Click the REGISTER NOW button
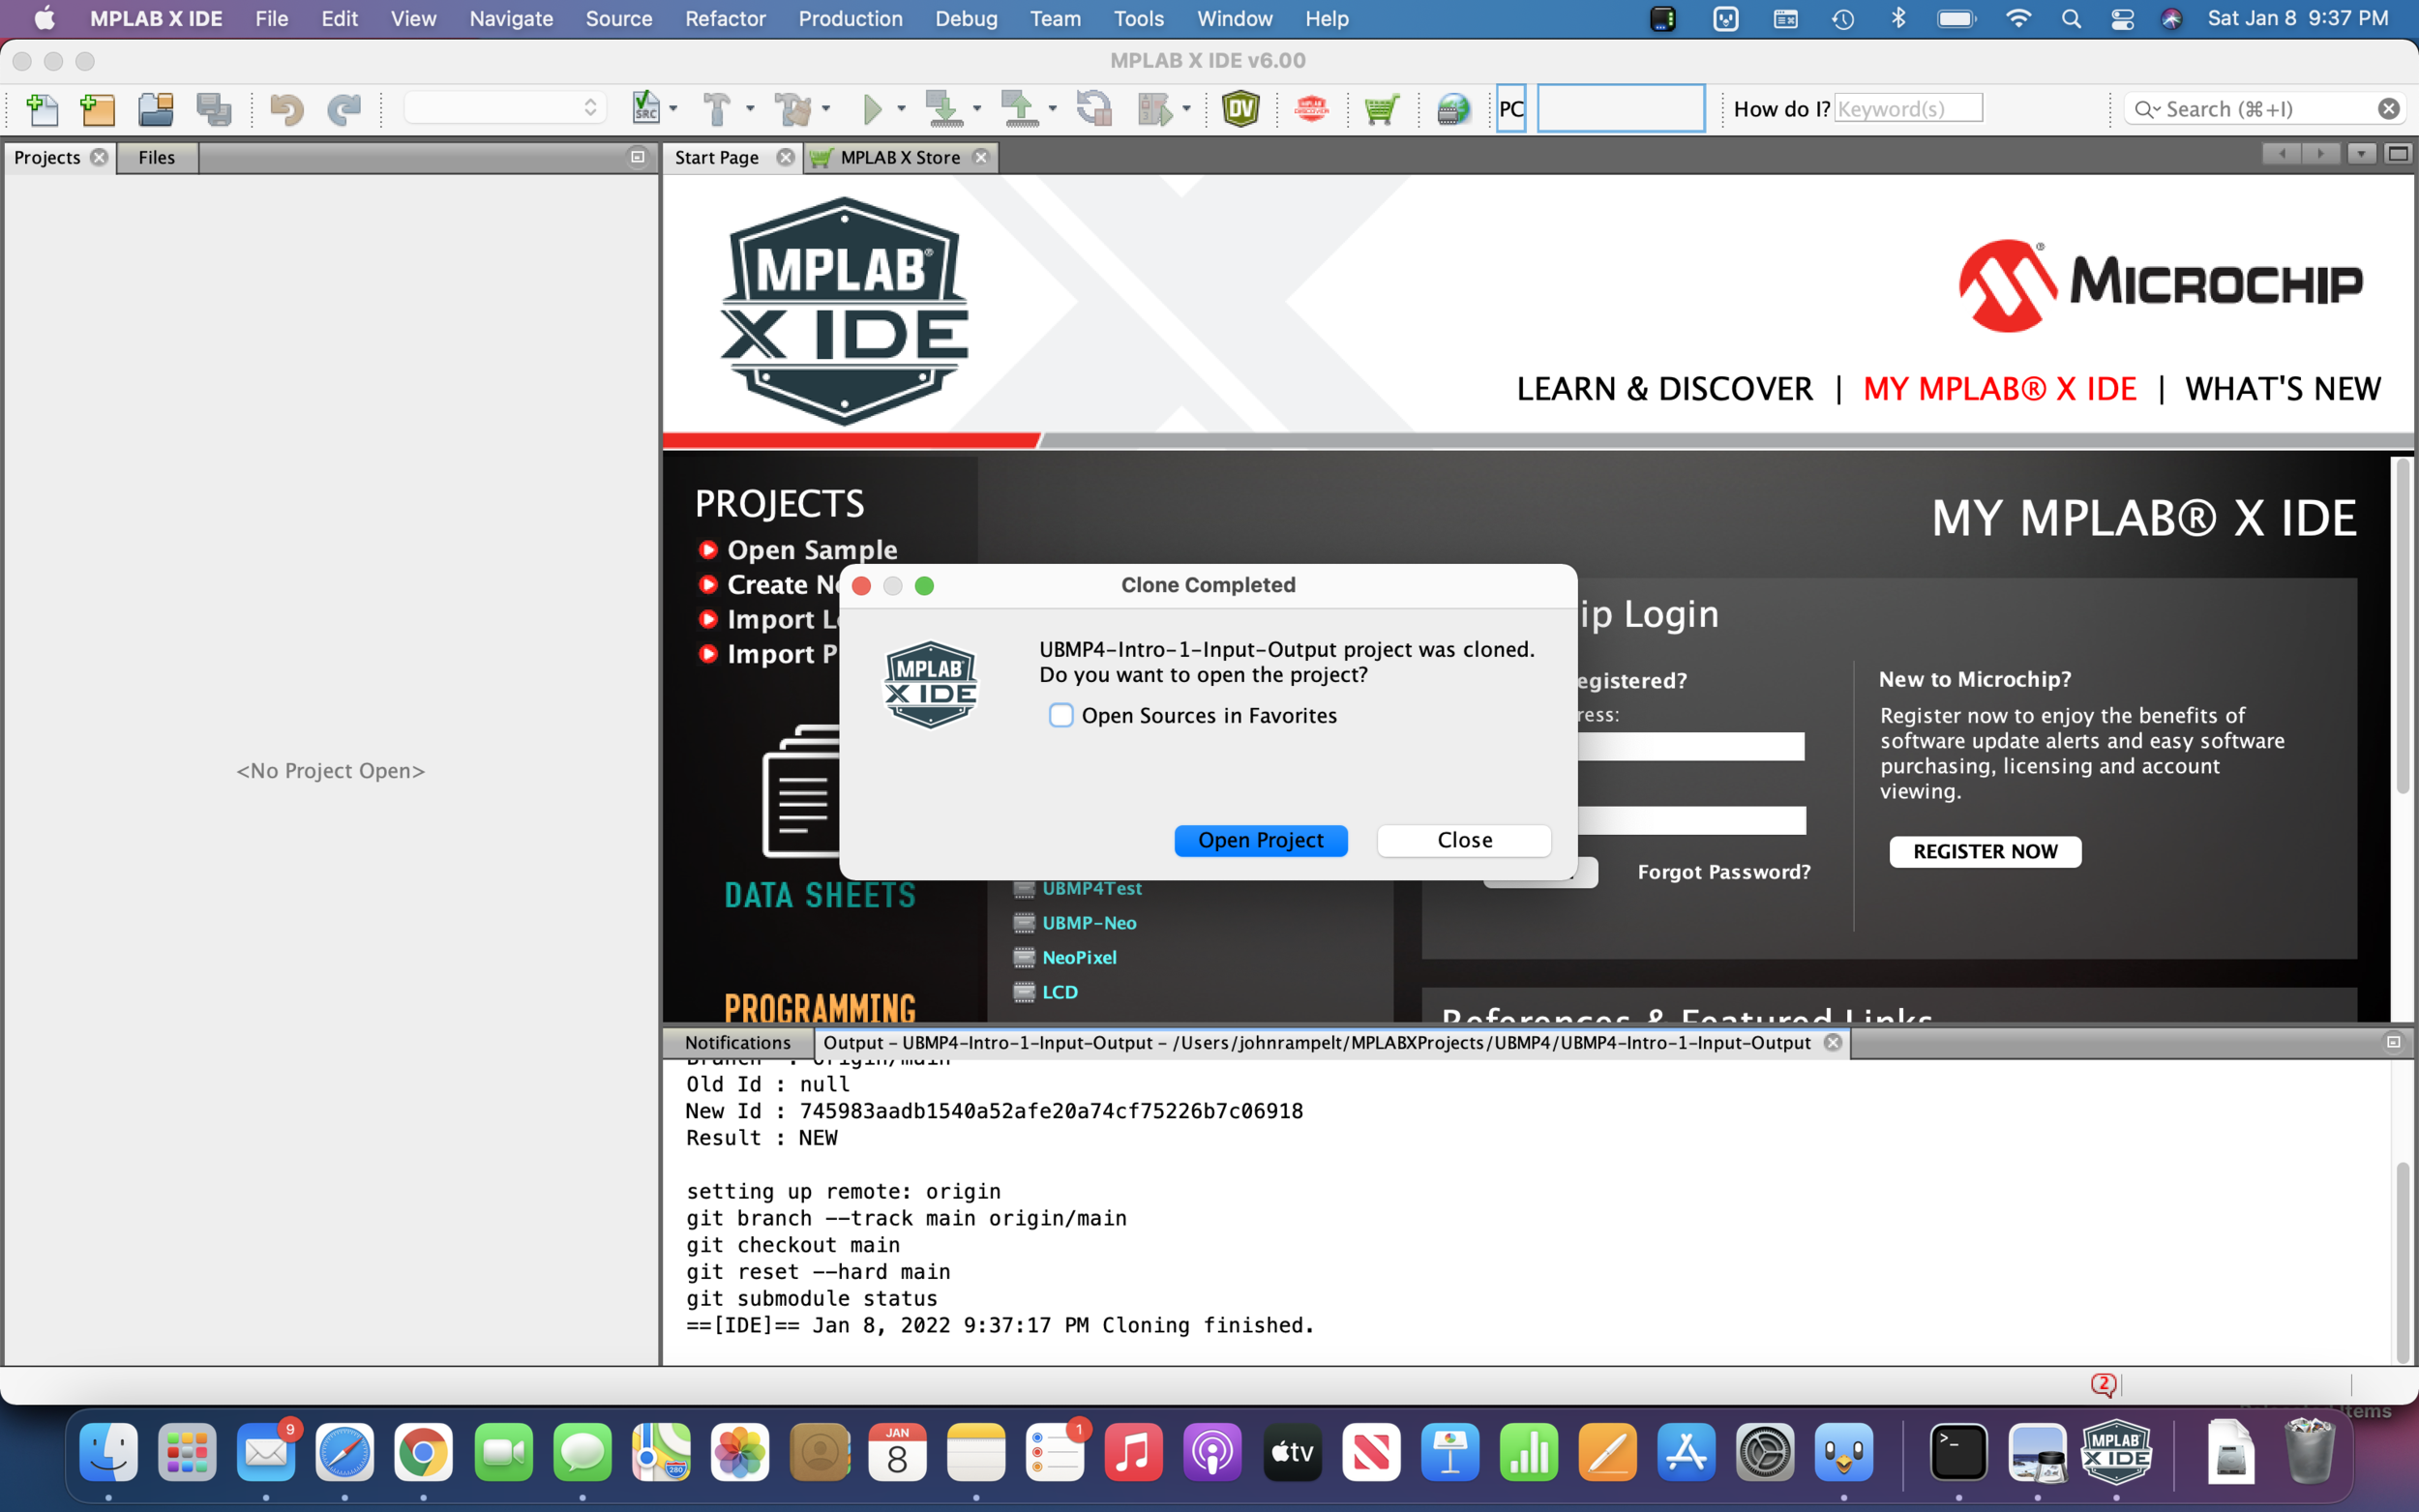The width and height of the screenshot is (2419, 1512). tap(1985, 851)
